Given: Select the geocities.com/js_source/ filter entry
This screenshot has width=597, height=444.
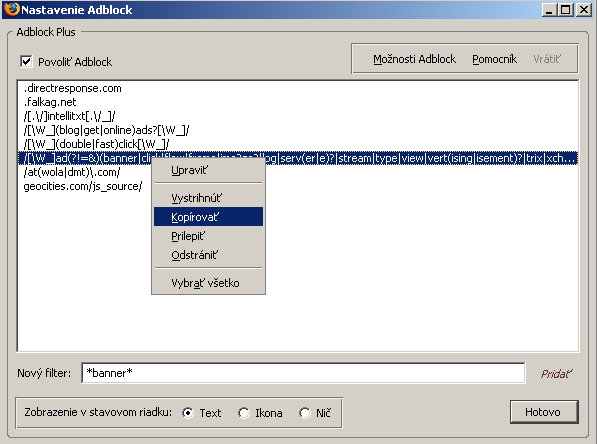Looking at the screenshot, I should (298, 186).
